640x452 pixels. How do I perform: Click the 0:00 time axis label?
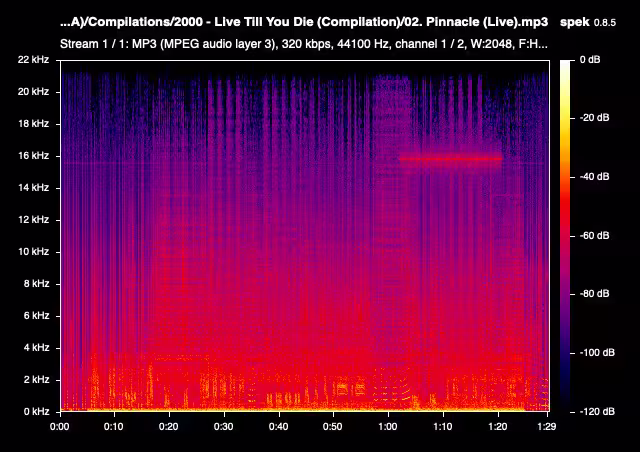[x=60, y=427]
